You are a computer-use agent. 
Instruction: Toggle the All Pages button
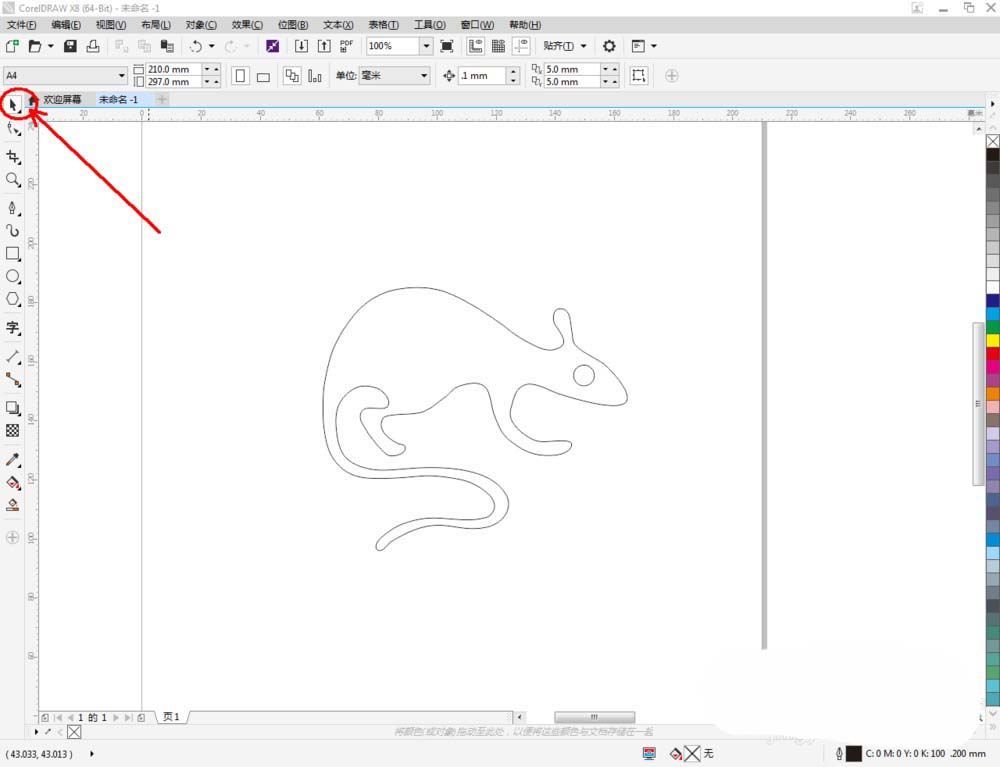click(x=292, y=76)
